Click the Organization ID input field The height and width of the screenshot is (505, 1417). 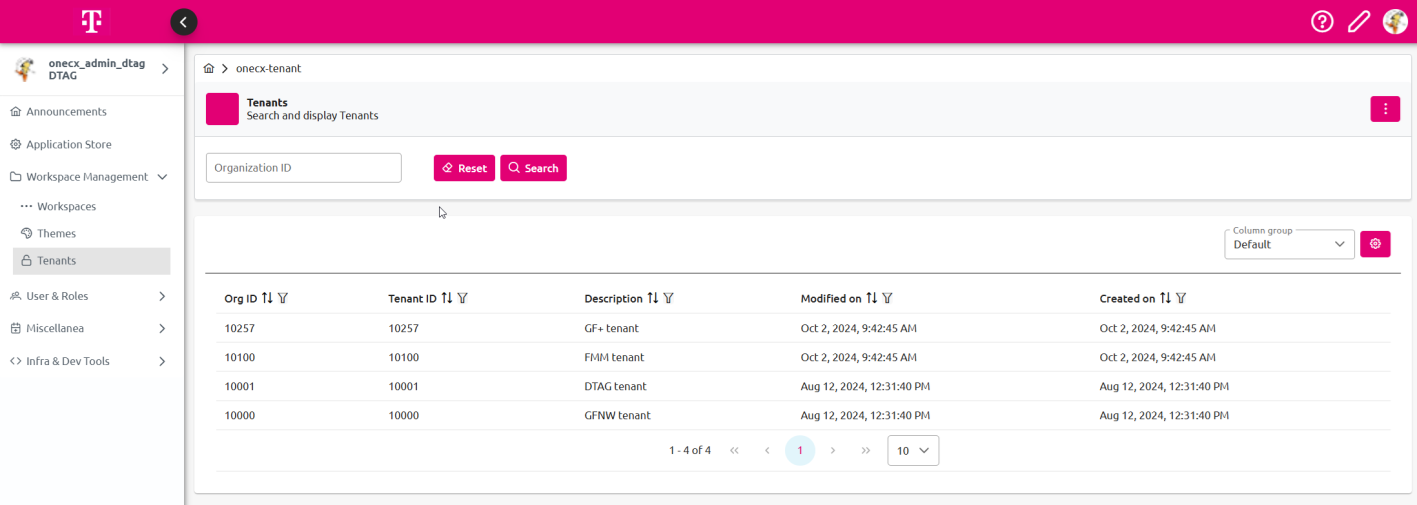point(303,168)
